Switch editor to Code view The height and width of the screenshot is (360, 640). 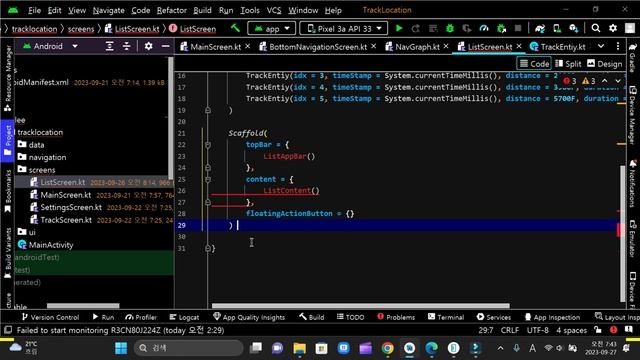pyautogui.click(x=534, y=64)
